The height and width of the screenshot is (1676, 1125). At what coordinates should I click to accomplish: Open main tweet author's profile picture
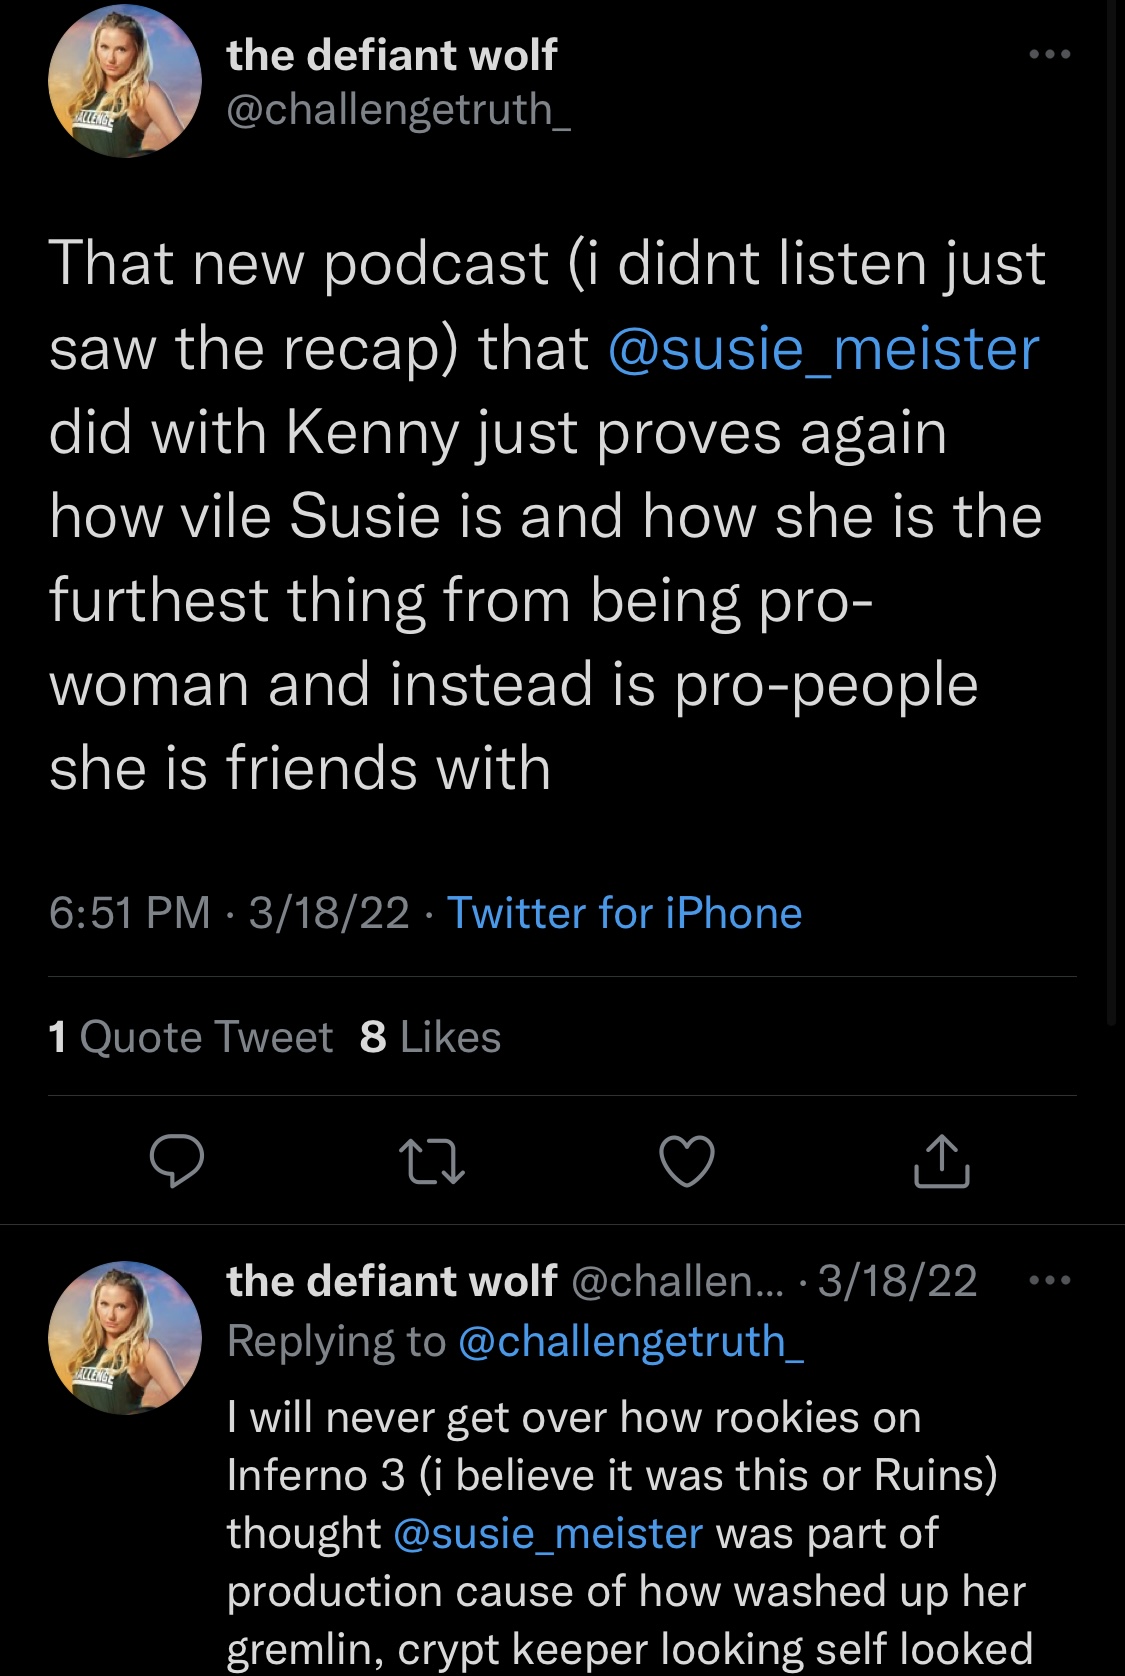tap(125, 81)
